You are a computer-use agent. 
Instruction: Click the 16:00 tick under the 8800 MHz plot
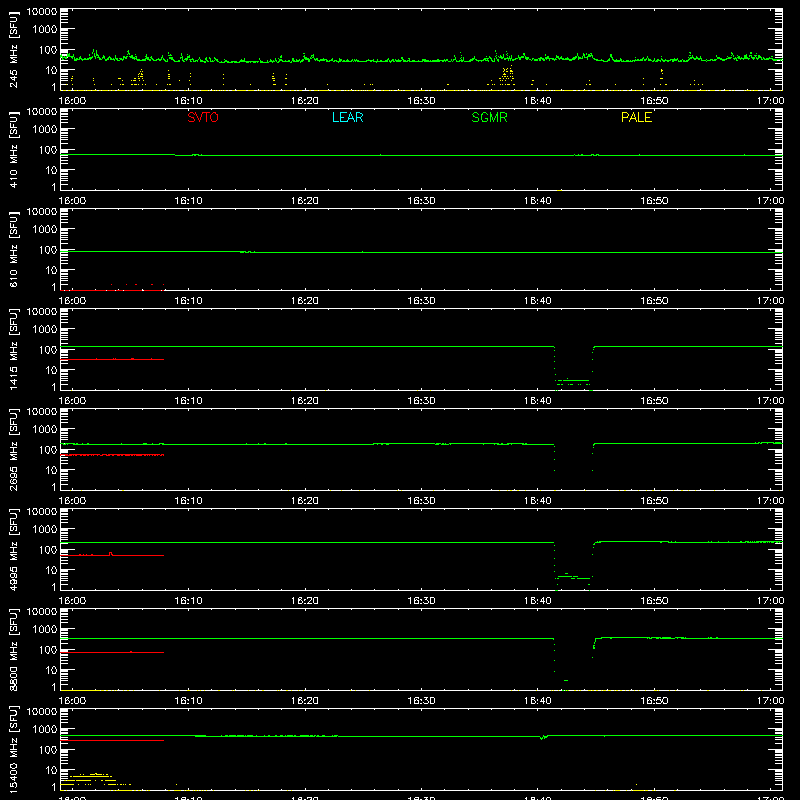[72, 701]
